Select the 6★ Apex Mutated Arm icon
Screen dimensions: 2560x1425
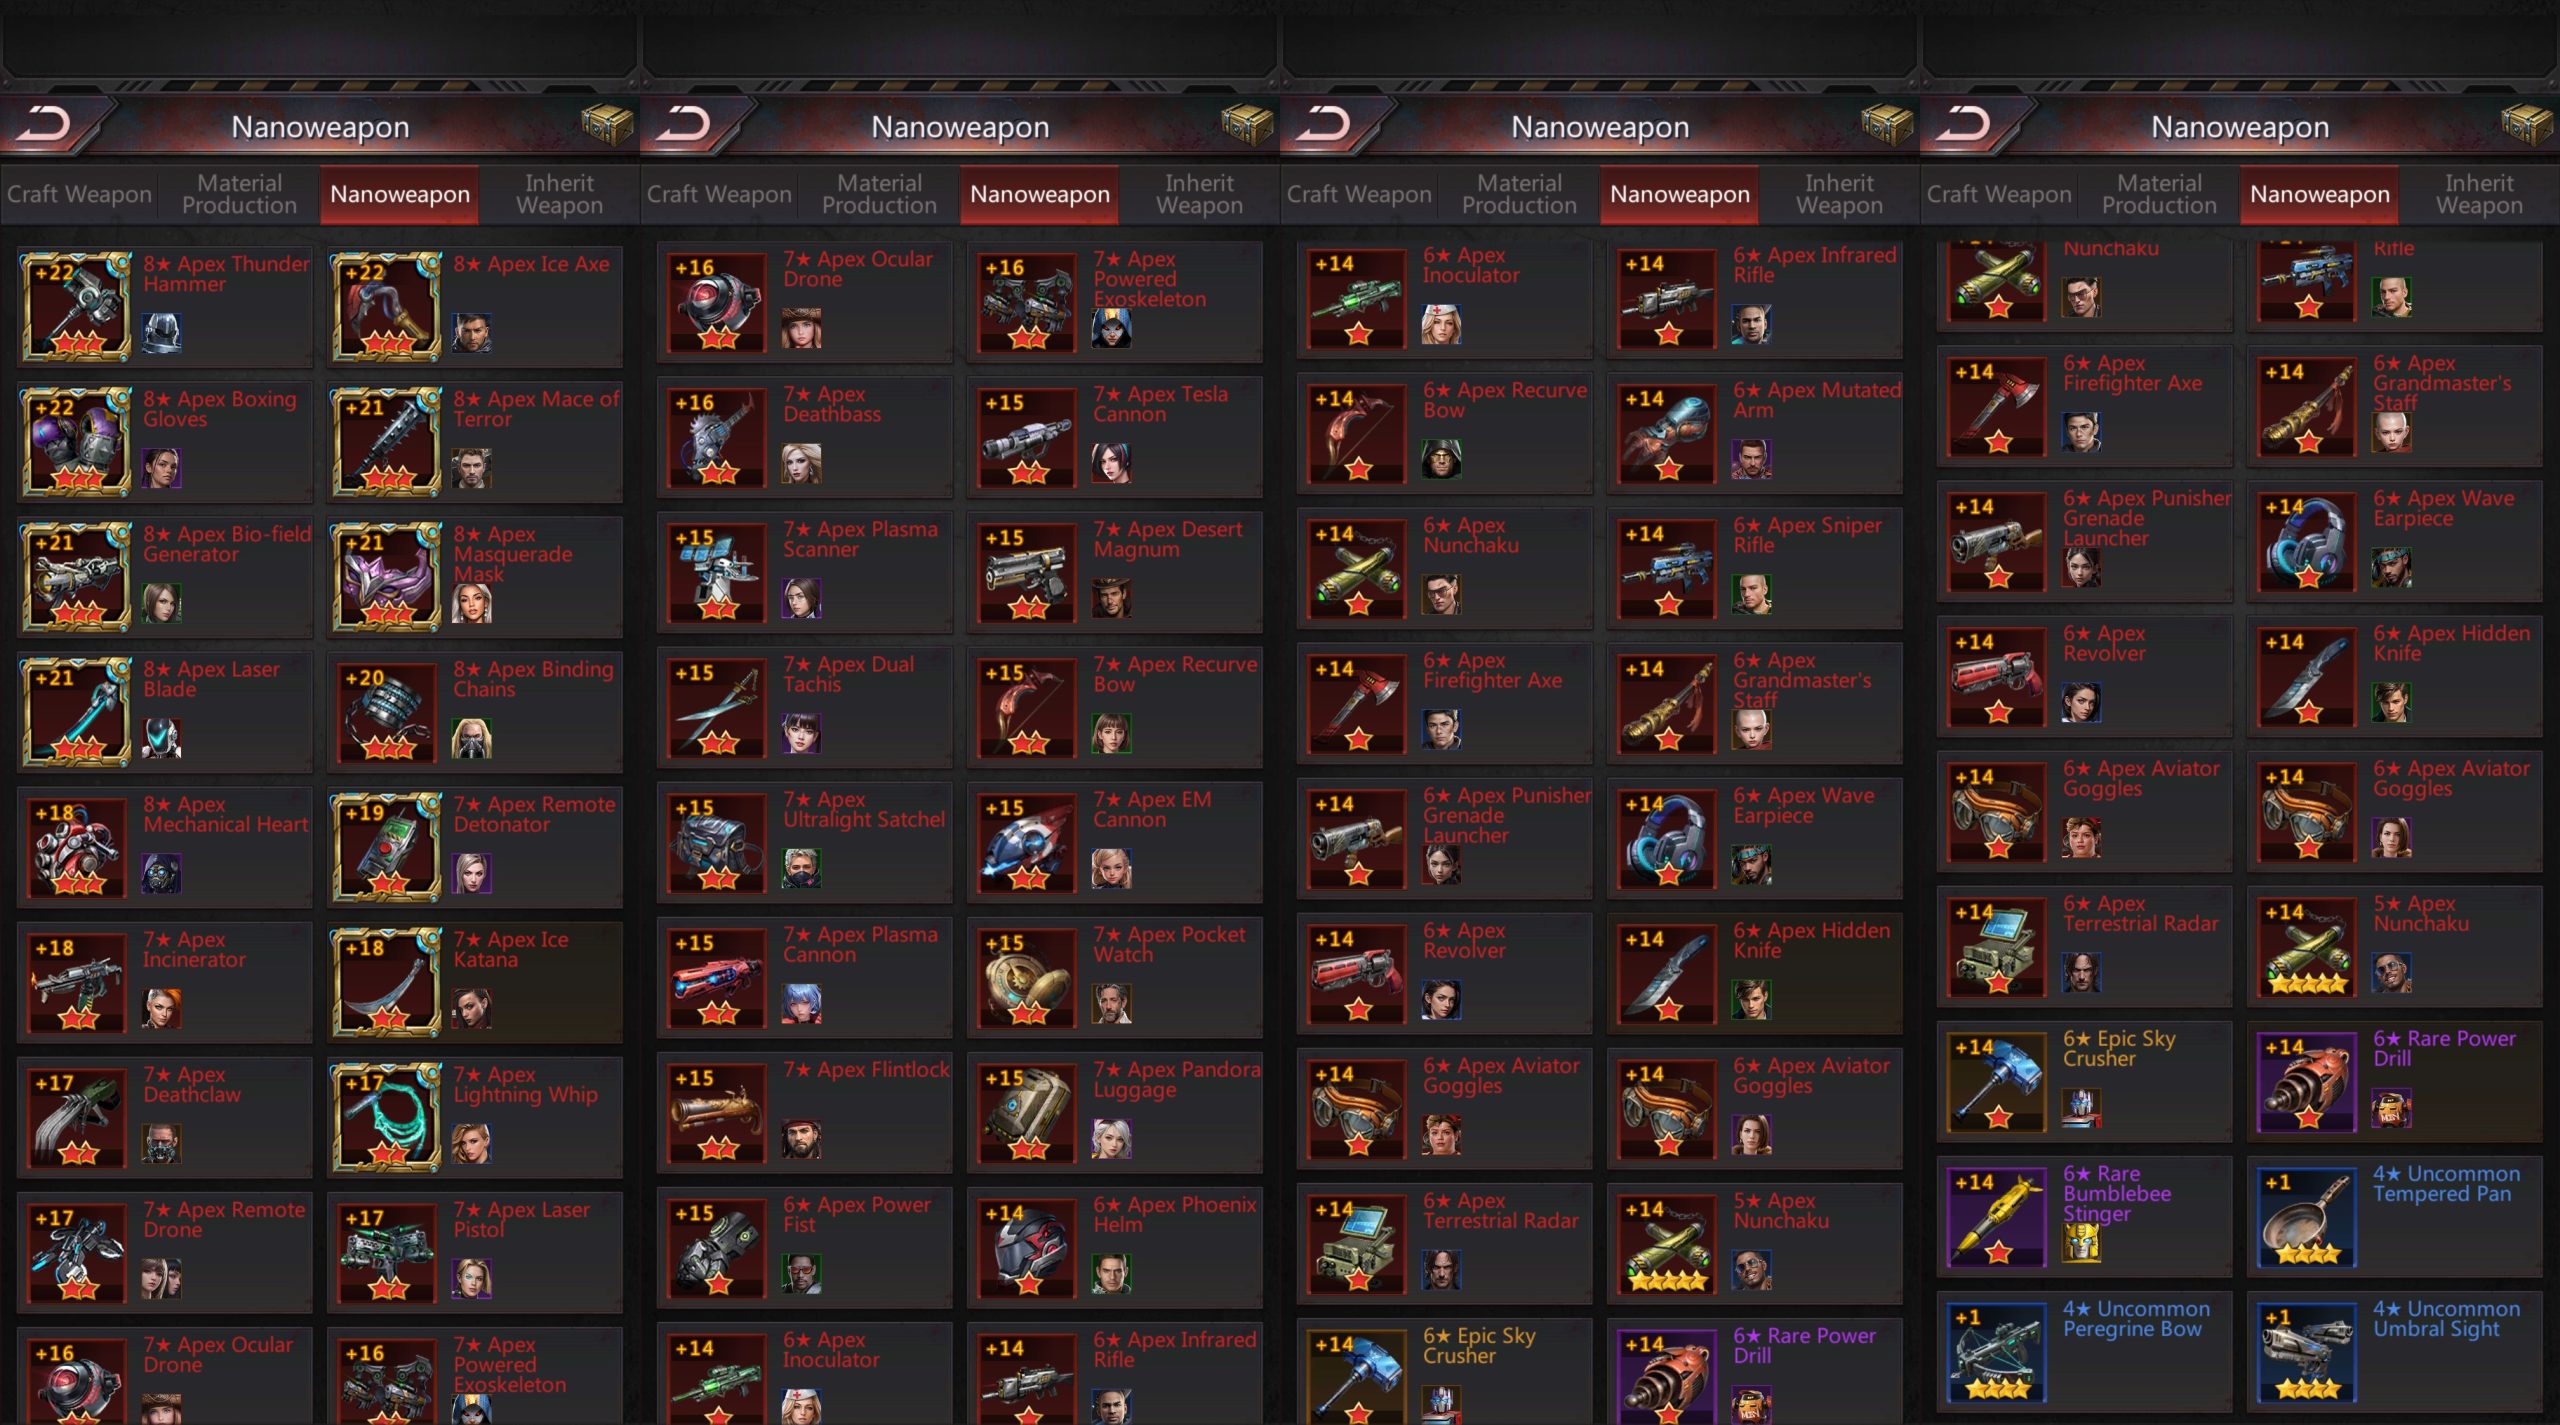pyautogui.click(x=1667, y=435)
